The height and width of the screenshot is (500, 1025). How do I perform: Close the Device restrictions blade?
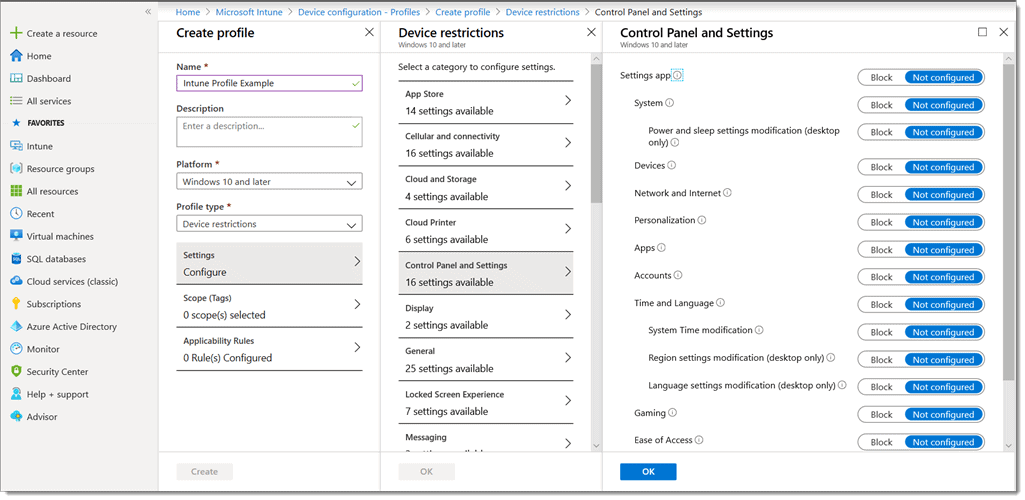pos(591,32)
